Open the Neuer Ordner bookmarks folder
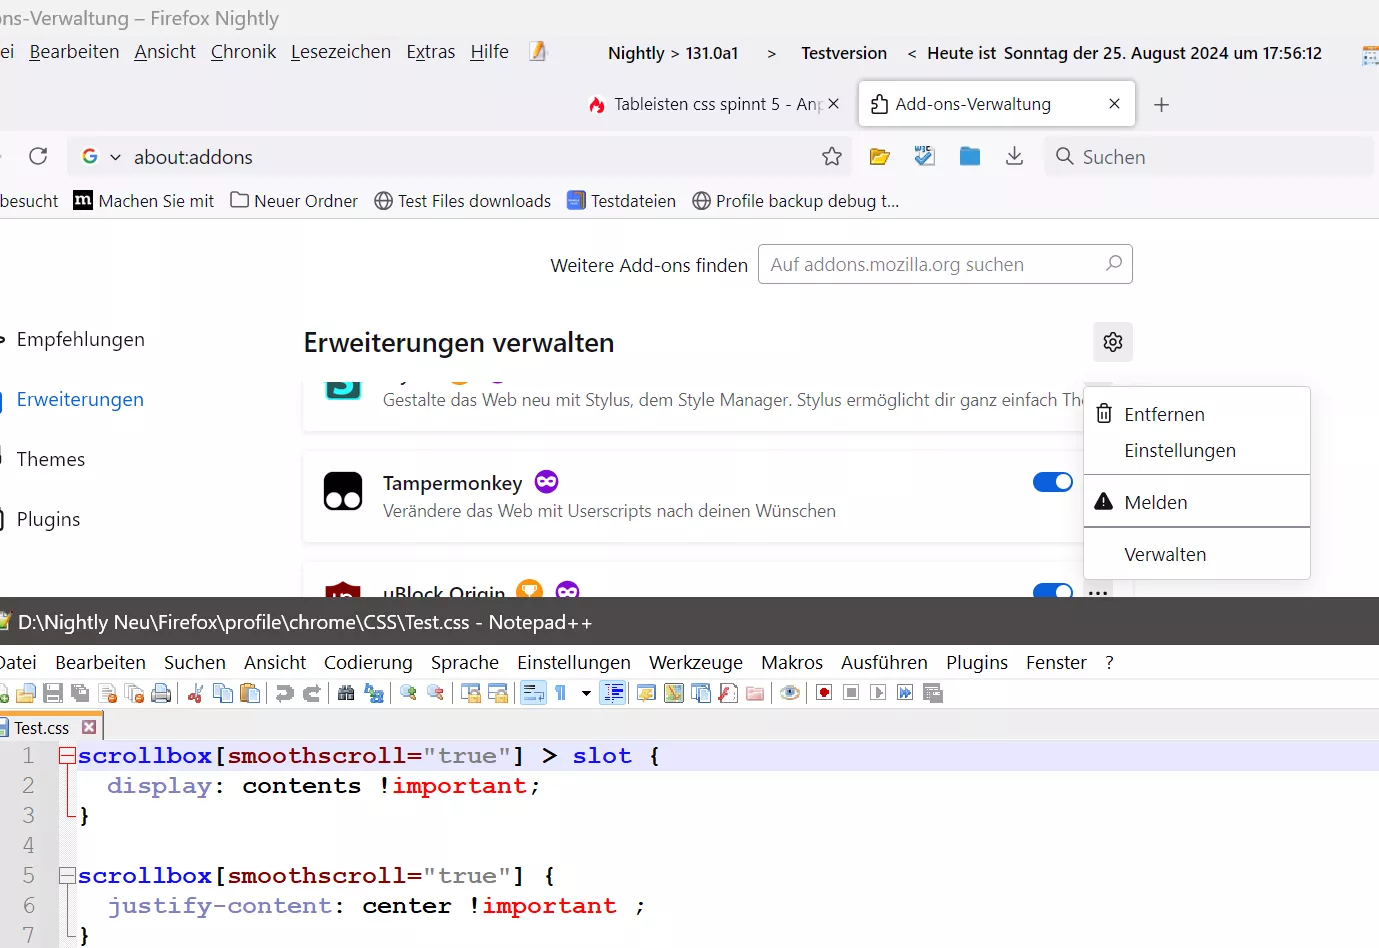 tap(294, 201)
